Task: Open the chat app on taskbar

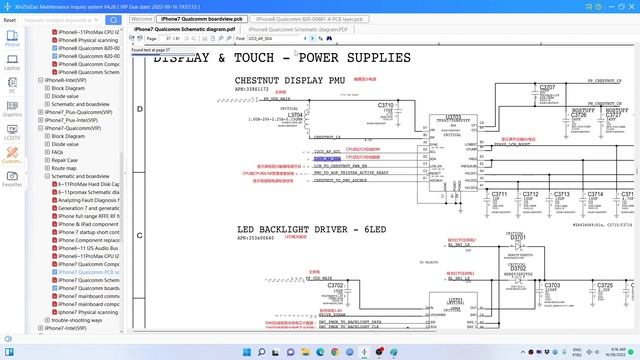Action: pyautogui.click(x=291, y=352)
